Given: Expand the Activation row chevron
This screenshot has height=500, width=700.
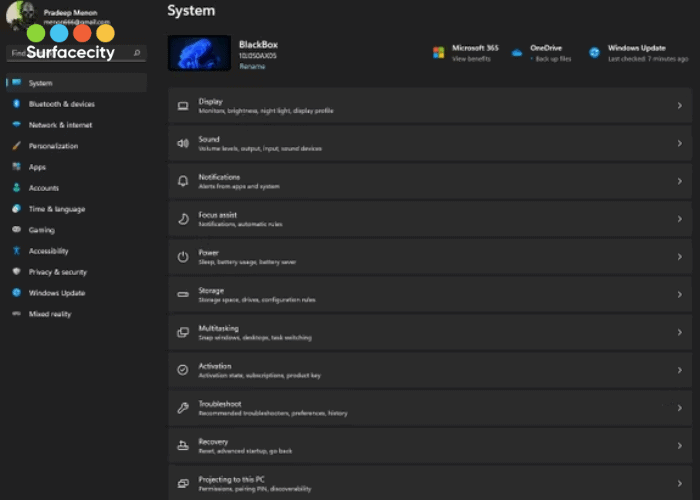Looking at the screenshot, I should tap(679, 370).
